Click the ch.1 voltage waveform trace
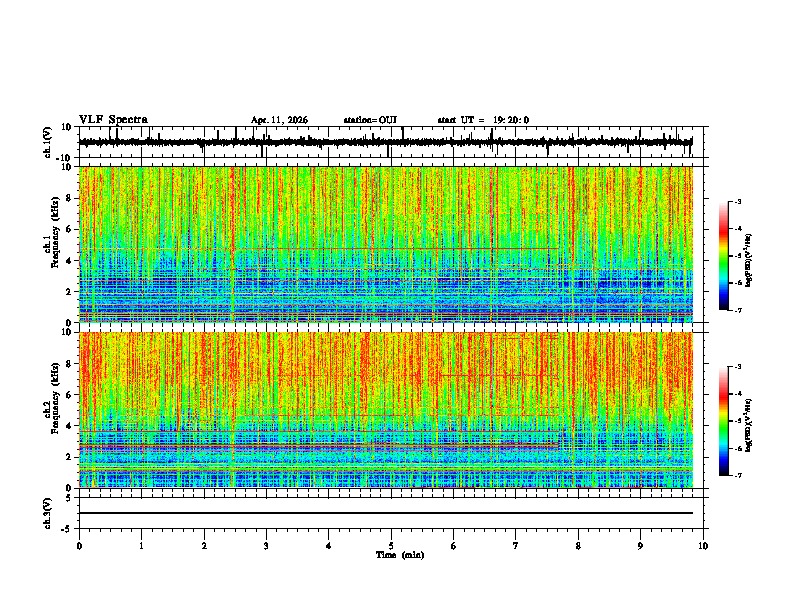Screen dimensions: 792x612 [386, 142]
